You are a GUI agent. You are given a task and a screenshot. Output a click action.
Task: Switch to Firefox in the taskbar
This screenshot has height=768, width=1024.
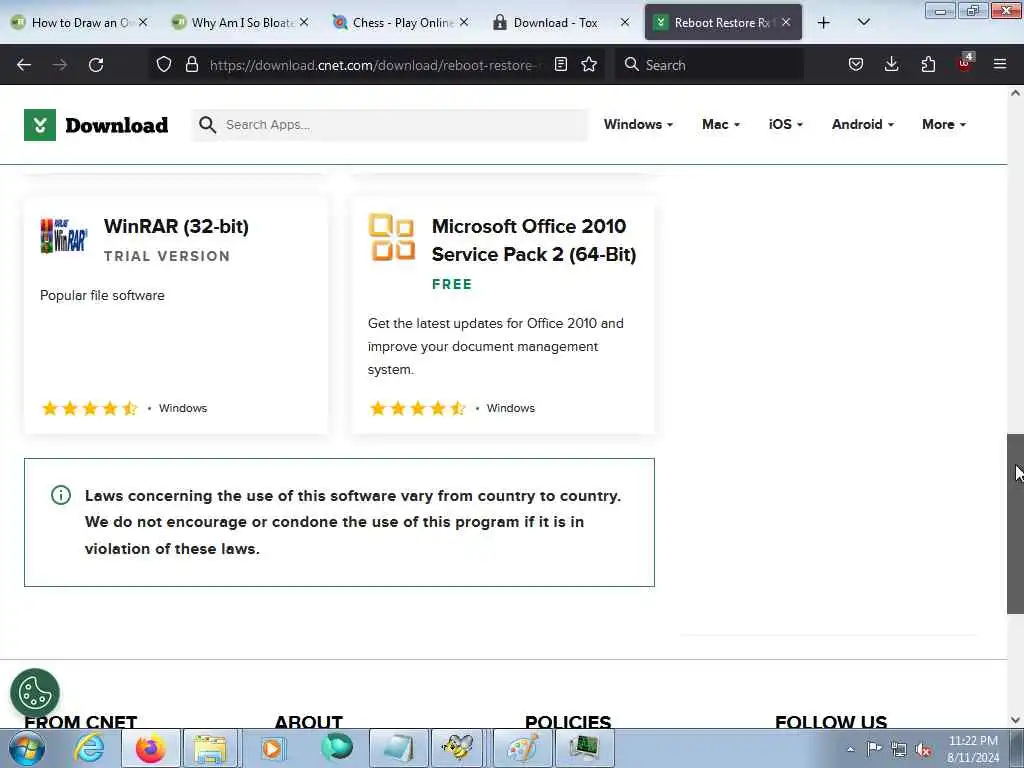point(150,748)
